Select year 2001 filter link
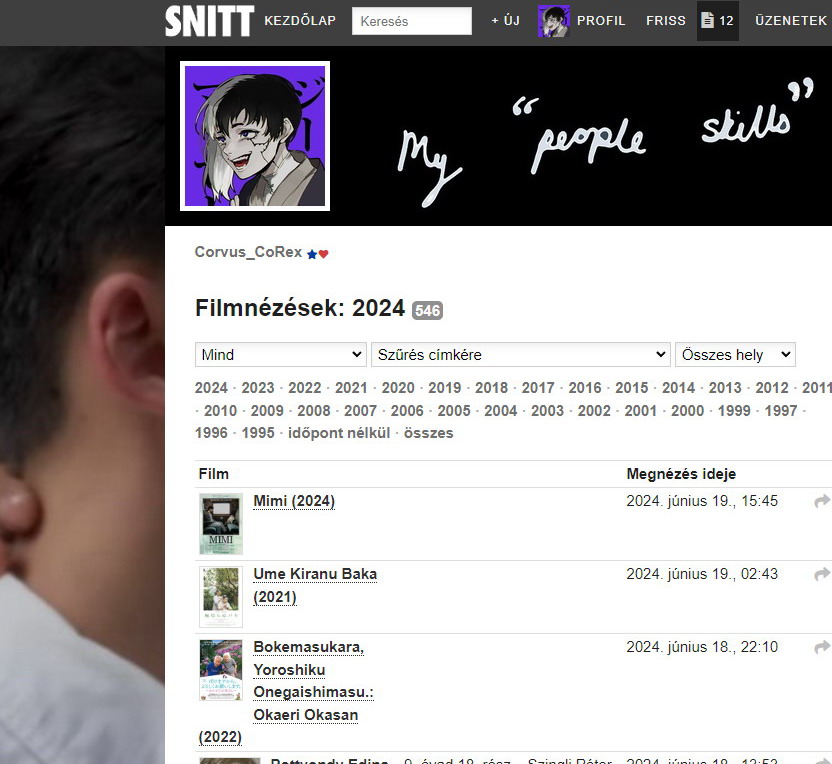Viewport: 832px width, 764px height. click(640, 411)
